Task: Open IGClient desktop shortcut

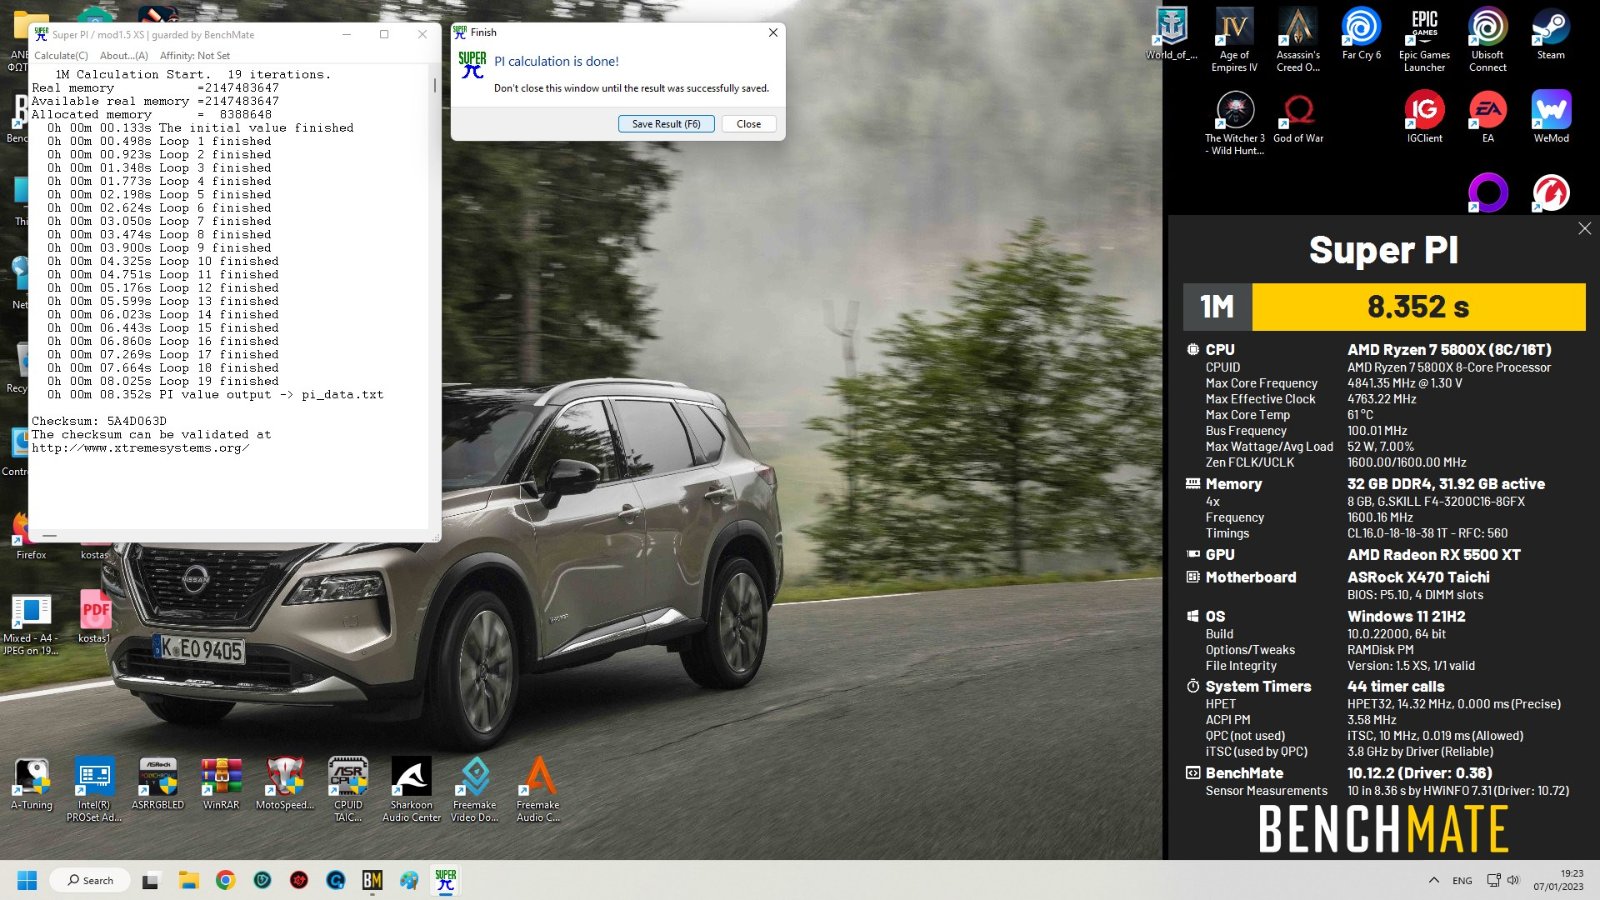Action: point(1424,118)
